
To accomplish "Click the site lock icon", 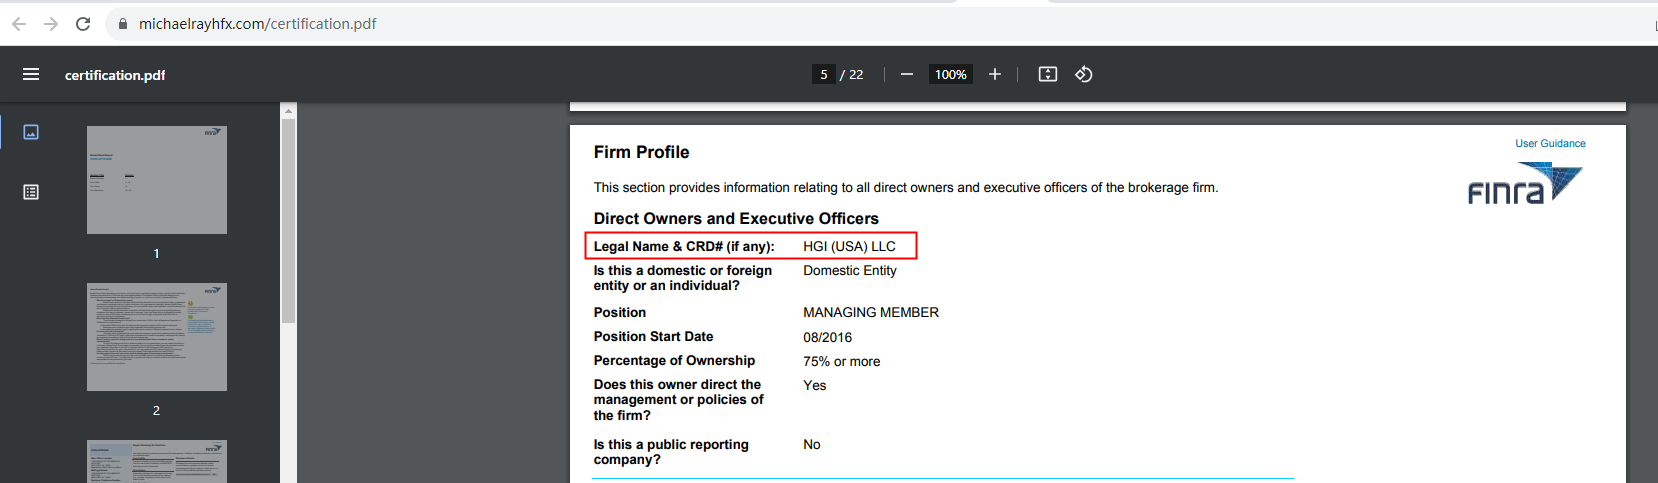I will [x=123, y=24].
